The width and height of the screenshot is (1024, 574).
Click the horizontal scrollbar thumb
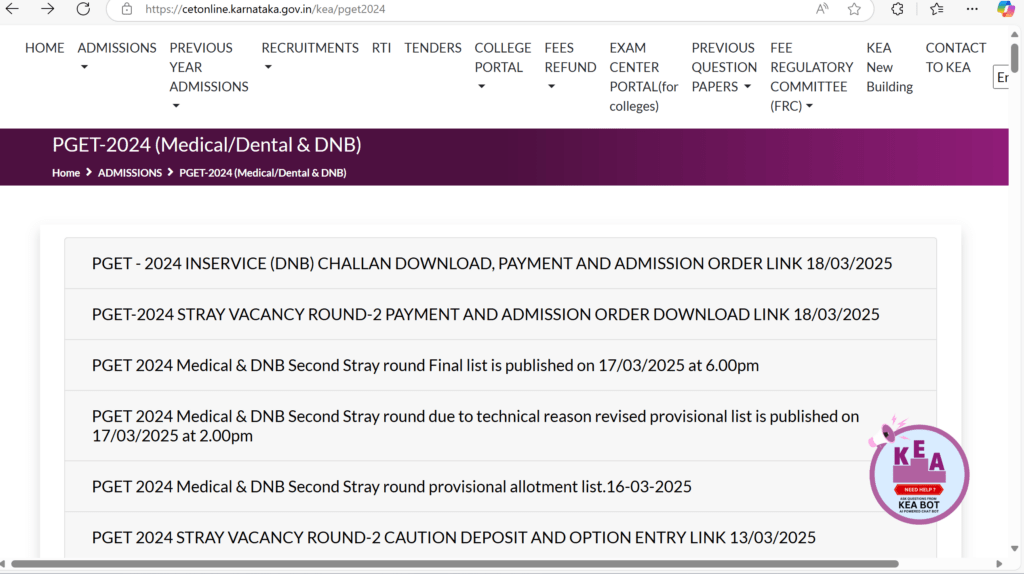tap(455, 564)
